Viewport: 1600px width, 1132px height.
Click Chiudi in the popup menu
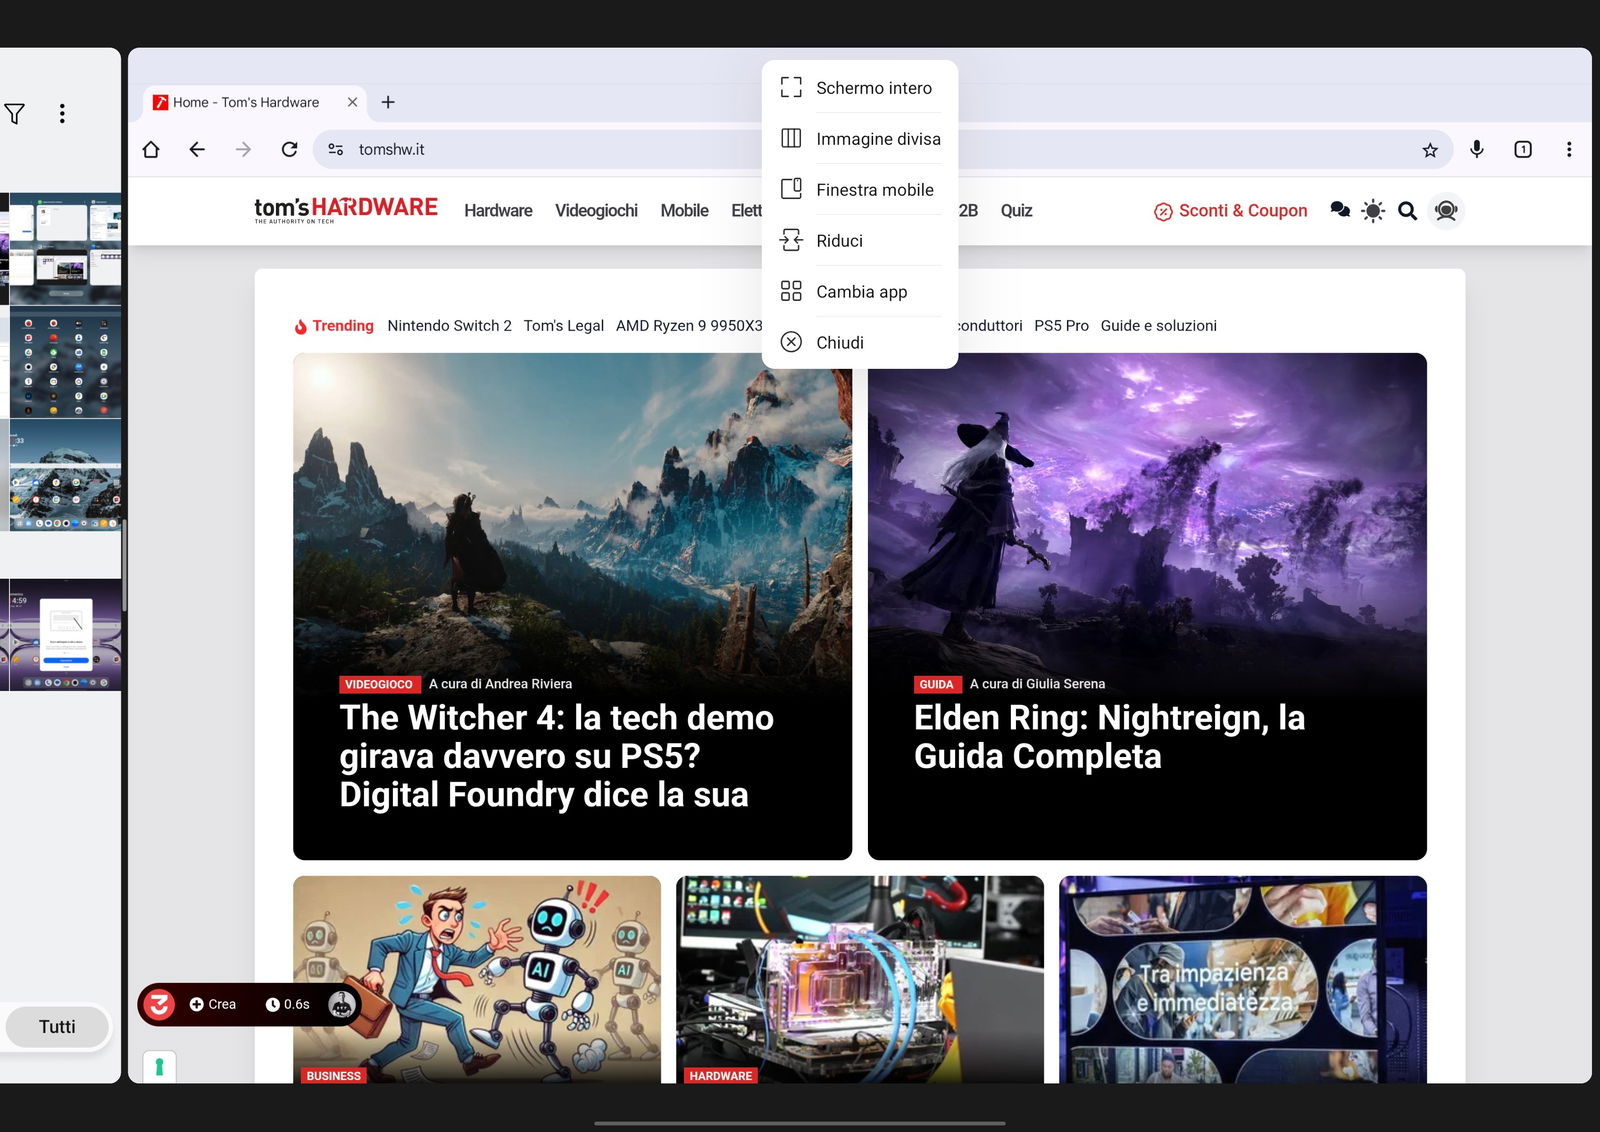point(859,343)
